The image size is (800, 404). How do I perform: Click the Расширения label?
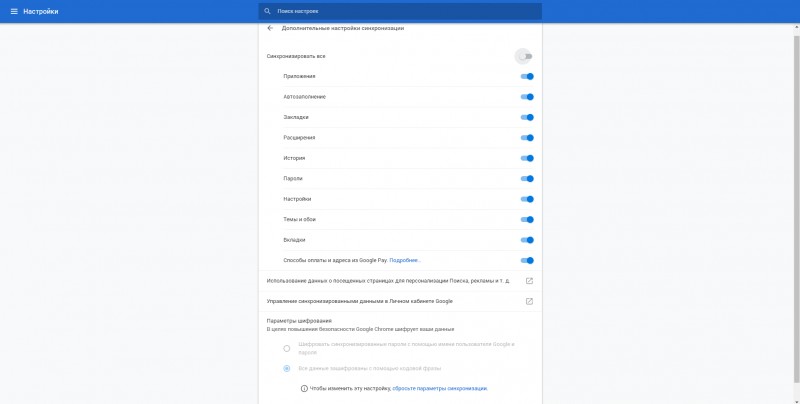(x=299, y=138)
